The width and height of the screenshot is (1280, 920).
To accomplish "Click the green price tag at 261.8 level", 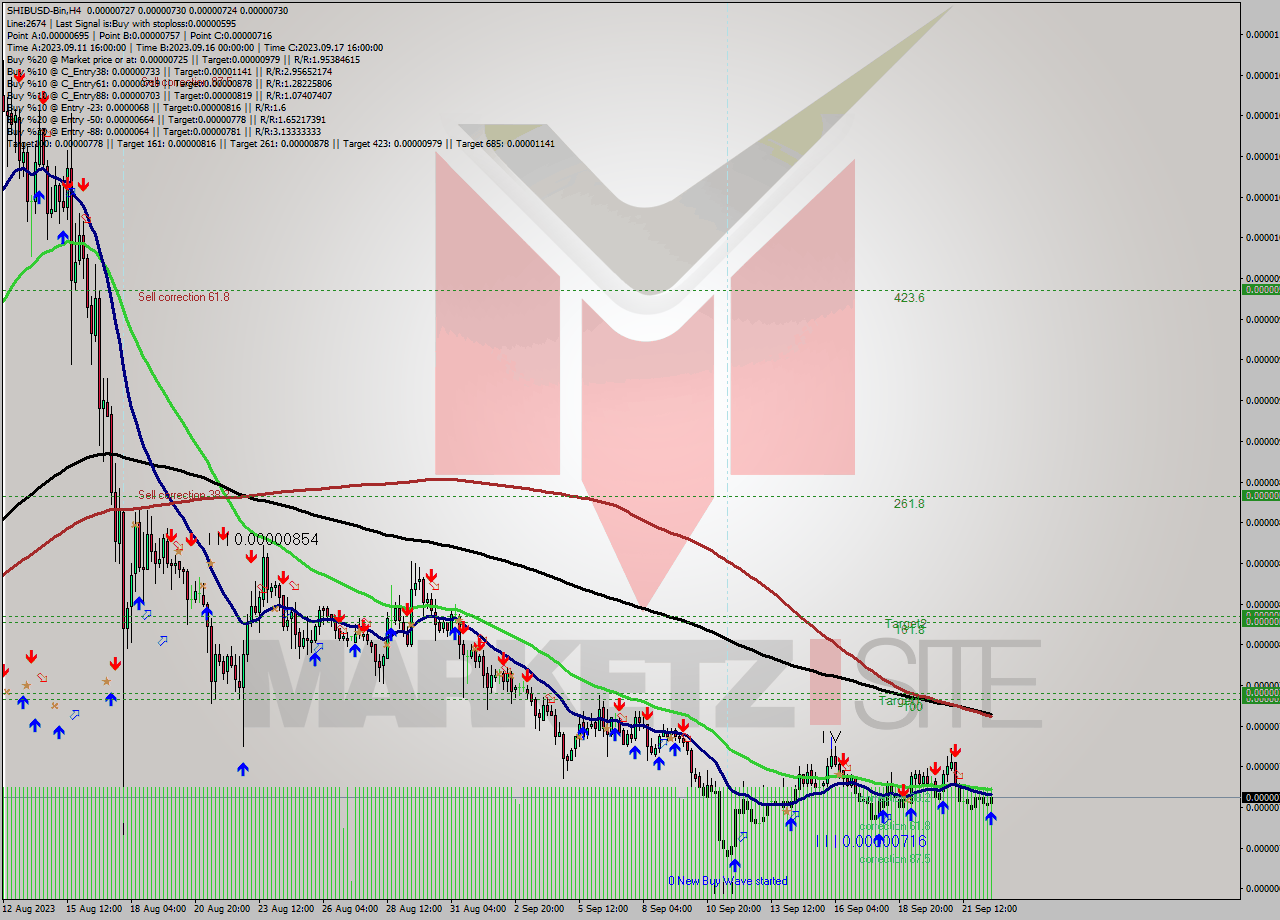I will coord(1260,495).
